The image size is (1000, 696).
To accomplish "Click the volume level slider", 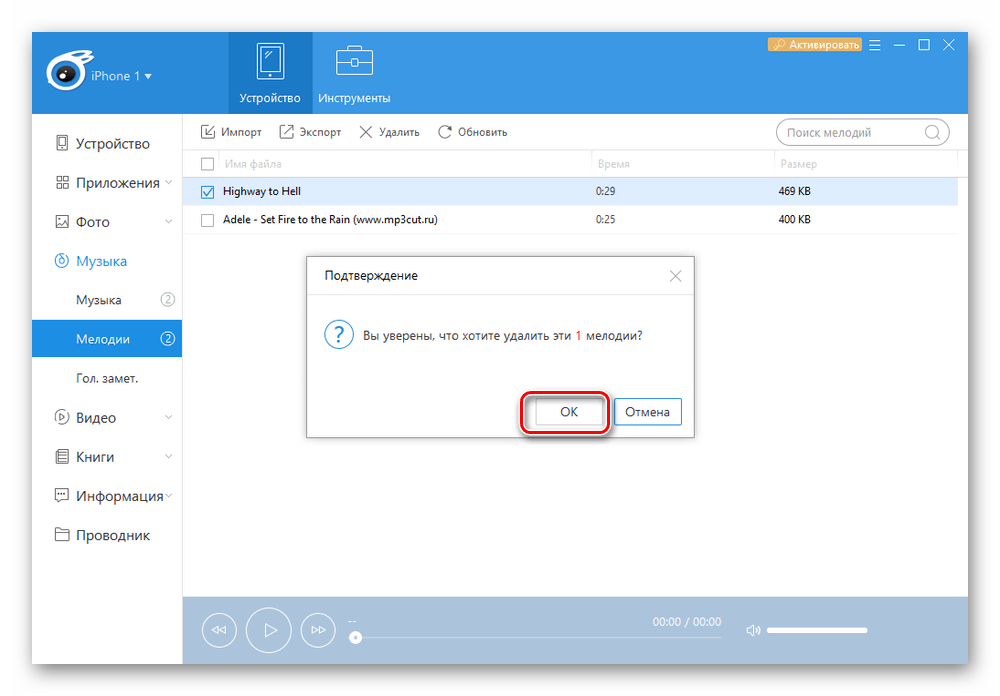I will [x=817, y=630].
